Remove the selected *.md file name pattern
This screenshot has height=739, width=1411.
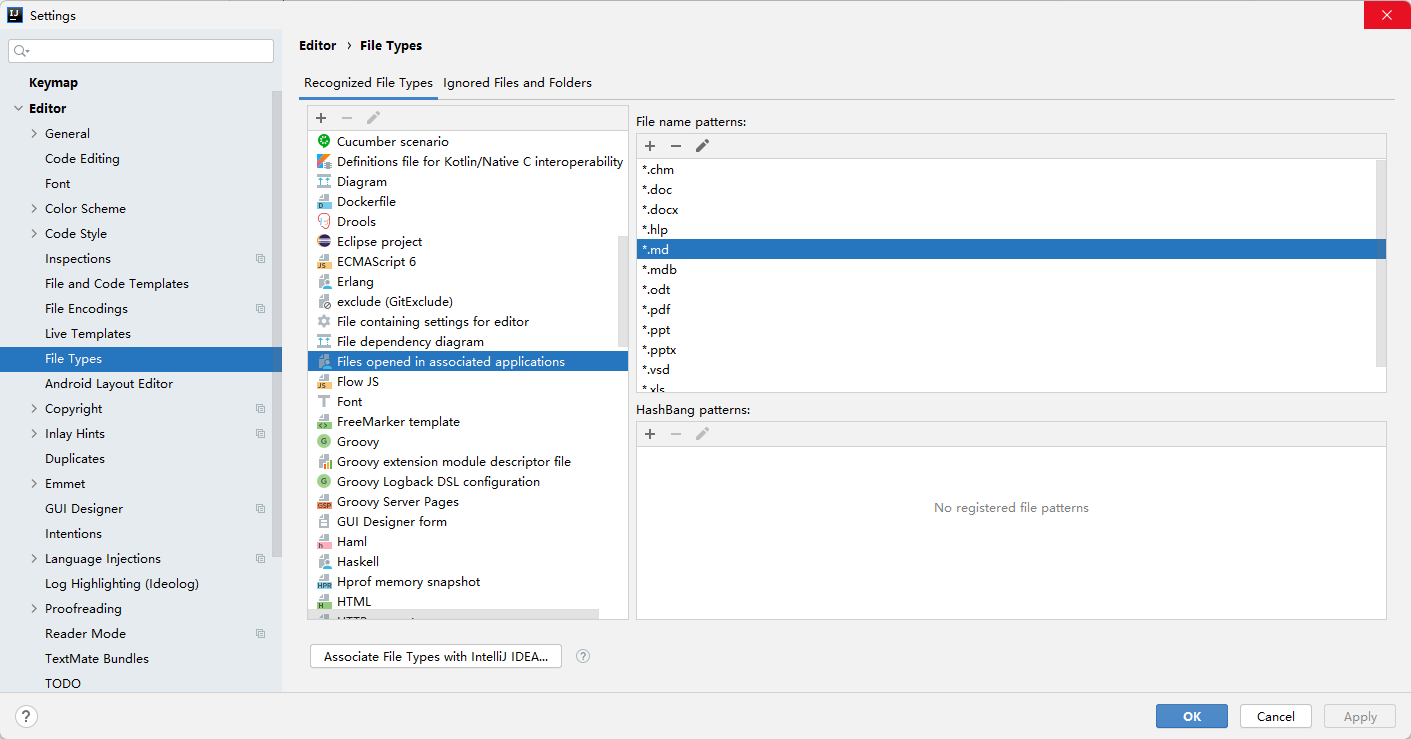click(676, 146)
